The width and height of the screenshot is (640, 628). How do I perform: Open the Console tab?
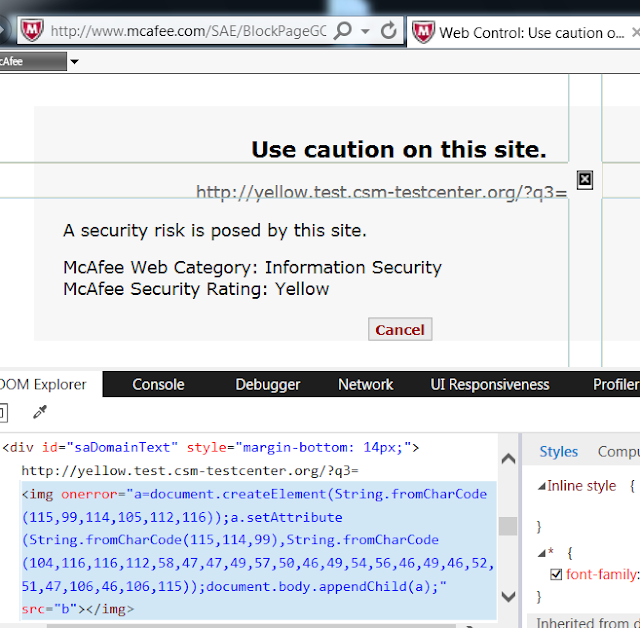pyautogui.click(x=158, y=384)
